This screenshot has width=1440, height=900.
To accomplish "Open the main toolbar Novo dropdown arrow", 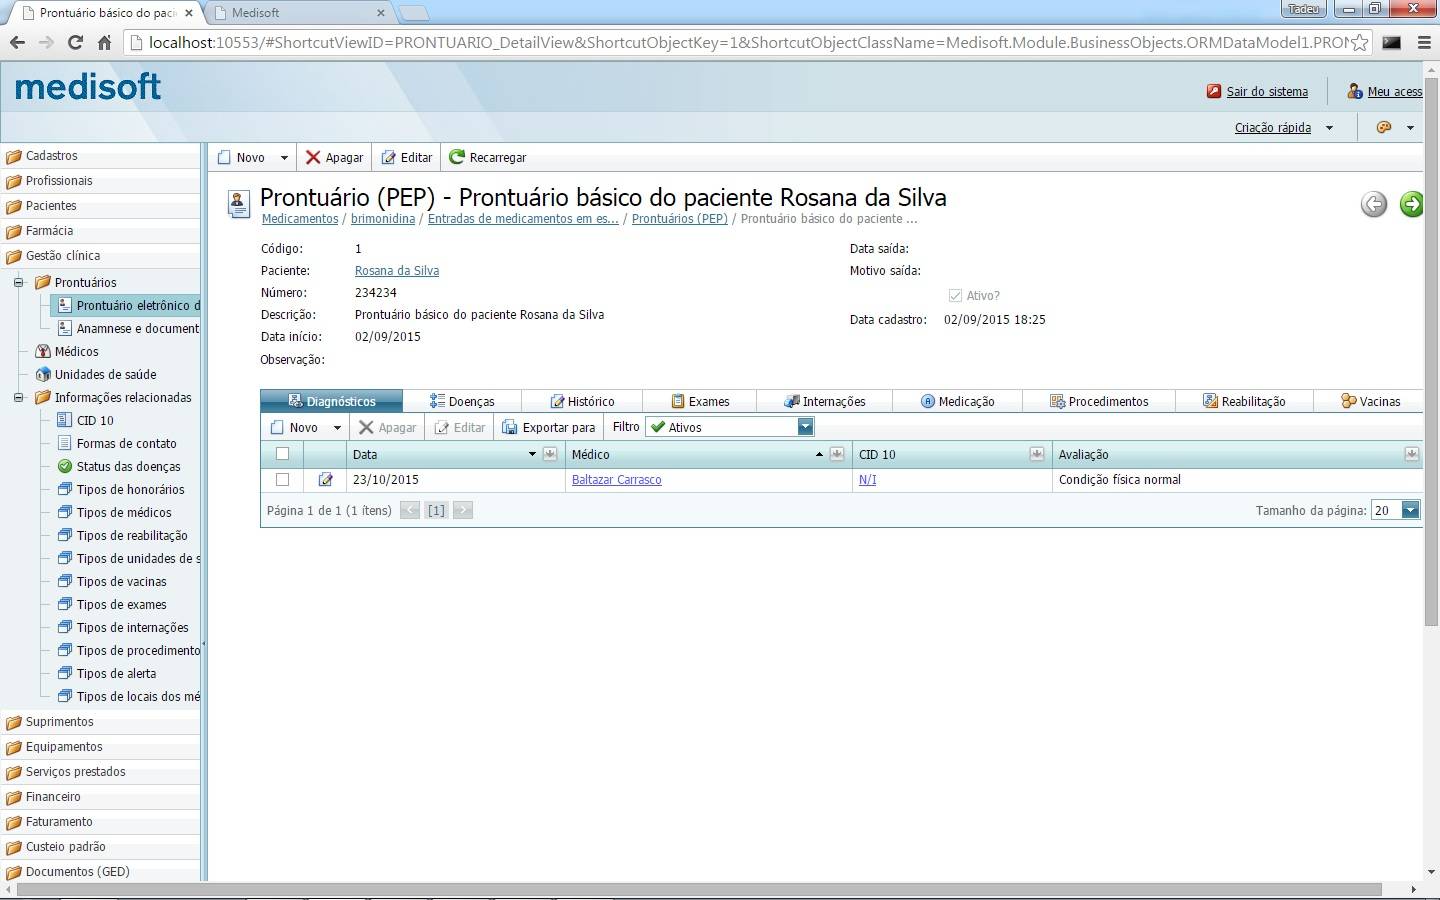I will point(284,158).
